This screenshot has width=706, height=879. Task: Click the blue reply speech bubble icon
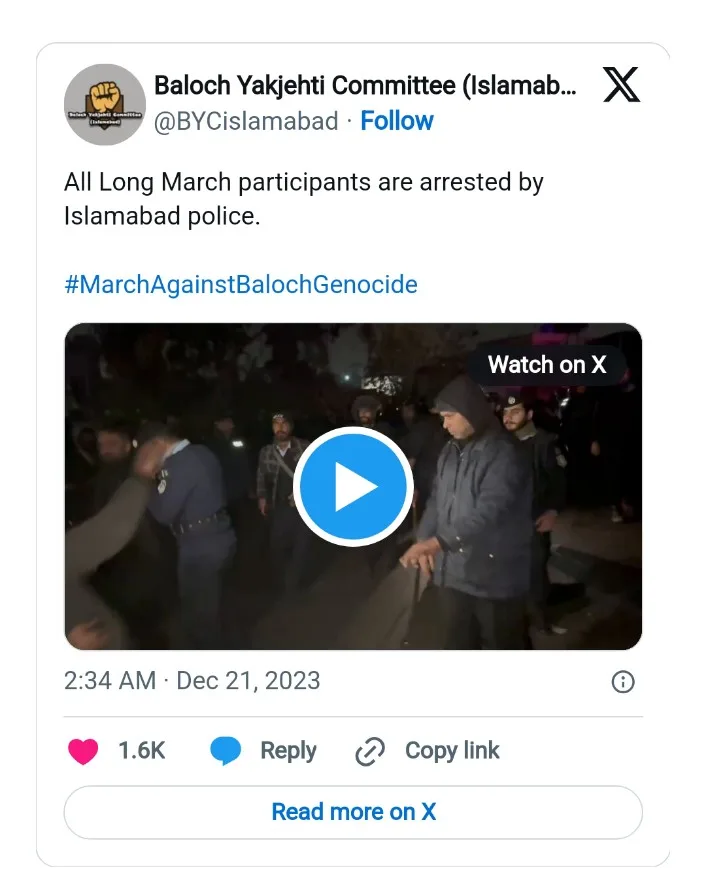(x=226, y=751)
